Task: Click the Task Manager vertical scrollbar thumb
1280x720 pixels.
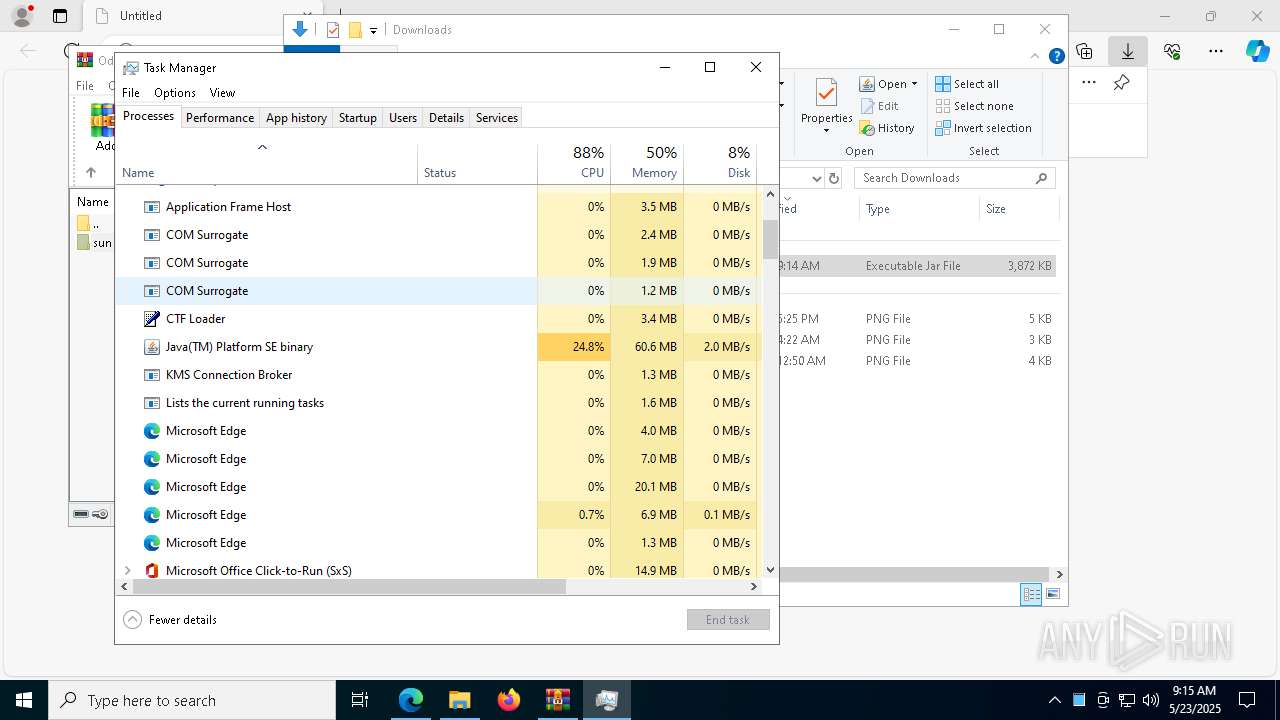Action: coord(770,239)
